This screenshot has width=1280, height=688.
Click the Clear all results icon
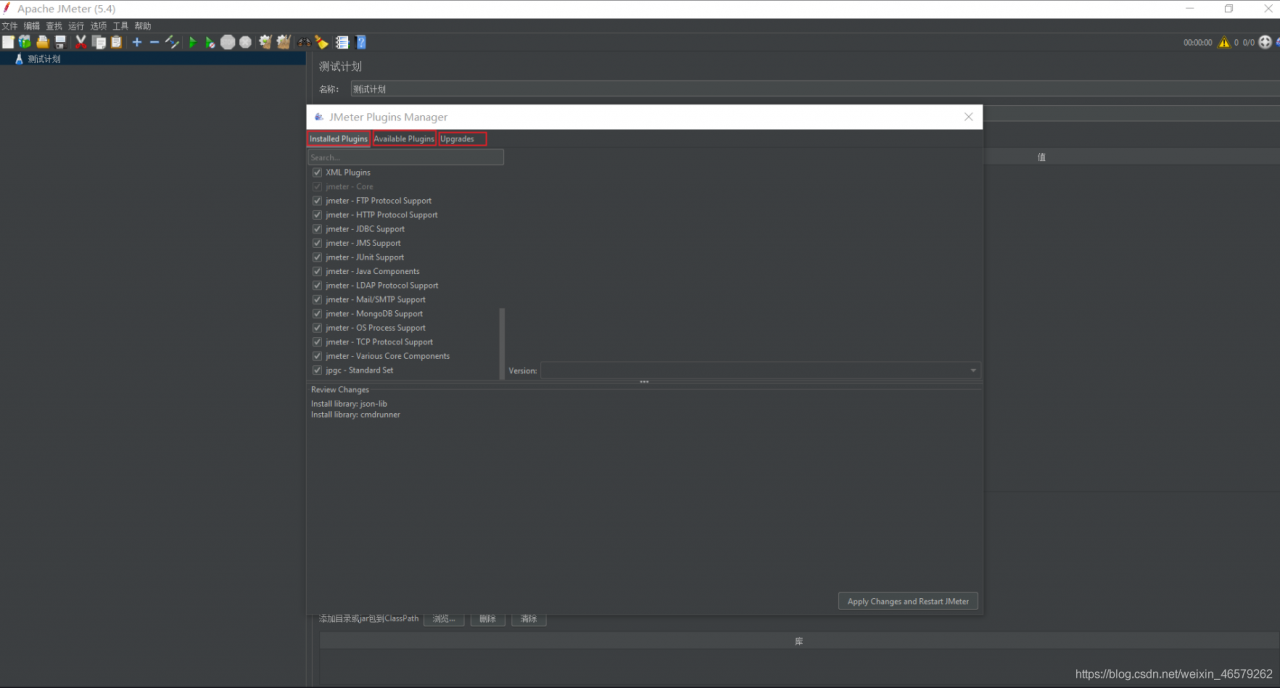283,42
